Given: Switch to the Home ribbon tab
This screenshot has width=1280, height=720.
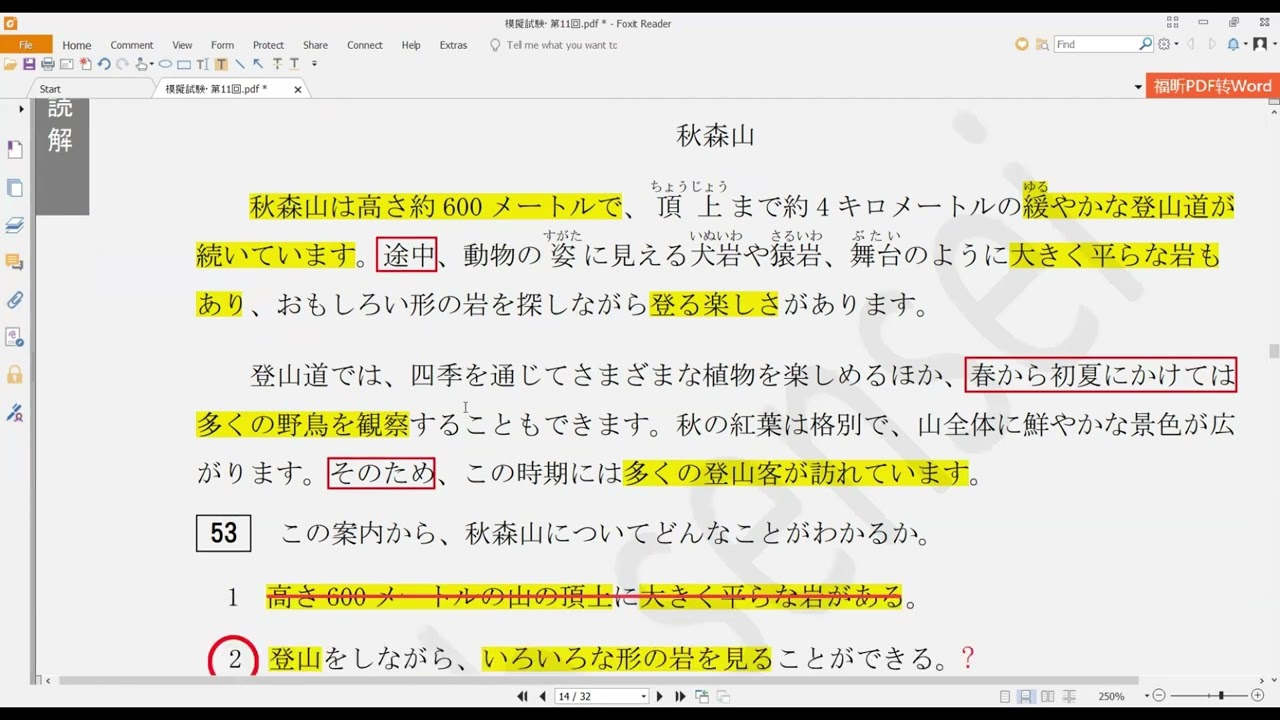Looking at the screenshot, I should (x=77, y=45).
